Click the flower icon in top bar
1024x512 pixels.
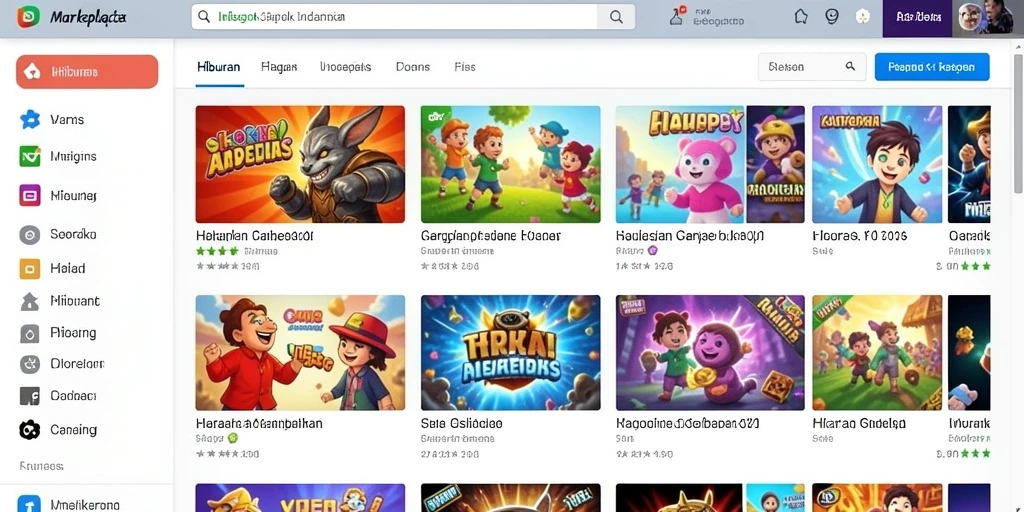tap(863, 17)
